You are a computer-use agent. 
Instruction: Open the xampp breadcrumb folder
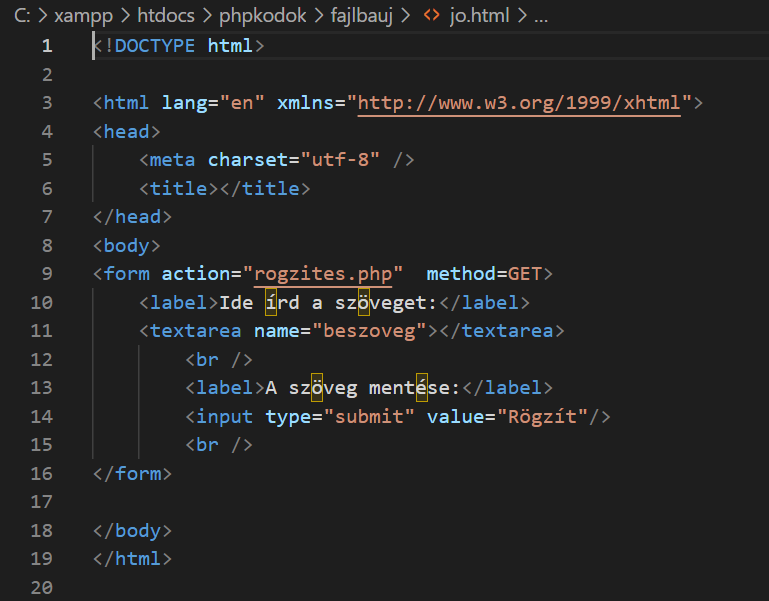(78, 17)
